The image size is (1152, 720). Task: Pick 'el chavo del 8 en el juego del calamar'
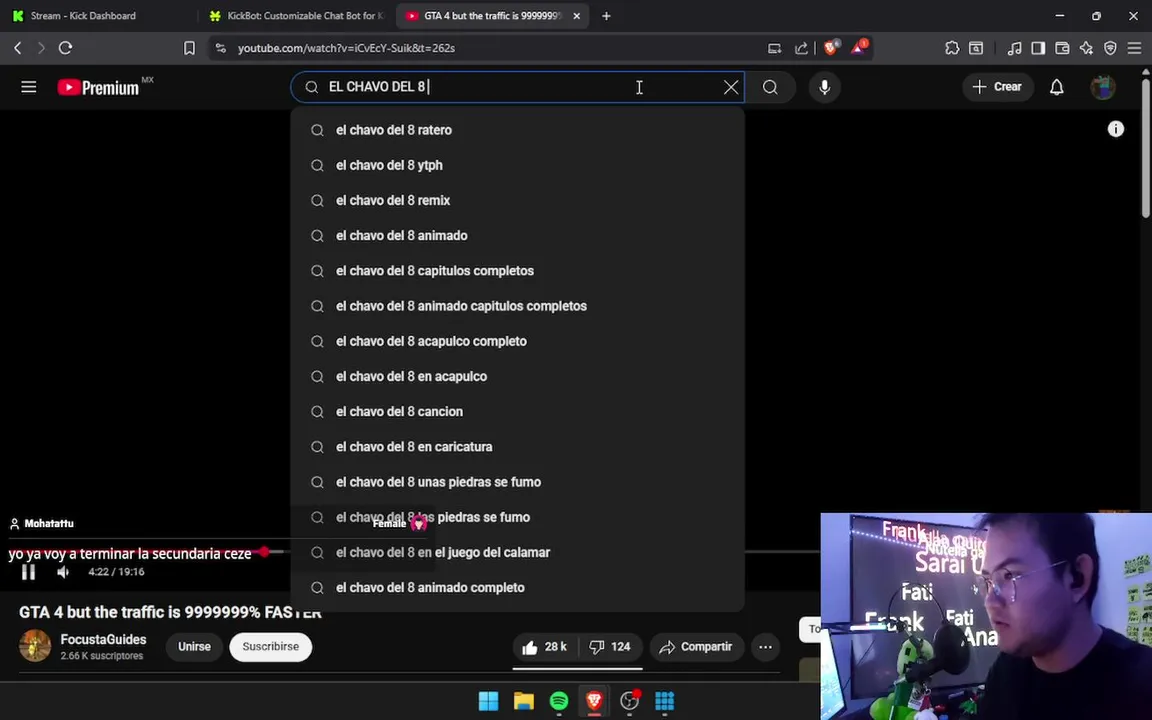(517, 552)
